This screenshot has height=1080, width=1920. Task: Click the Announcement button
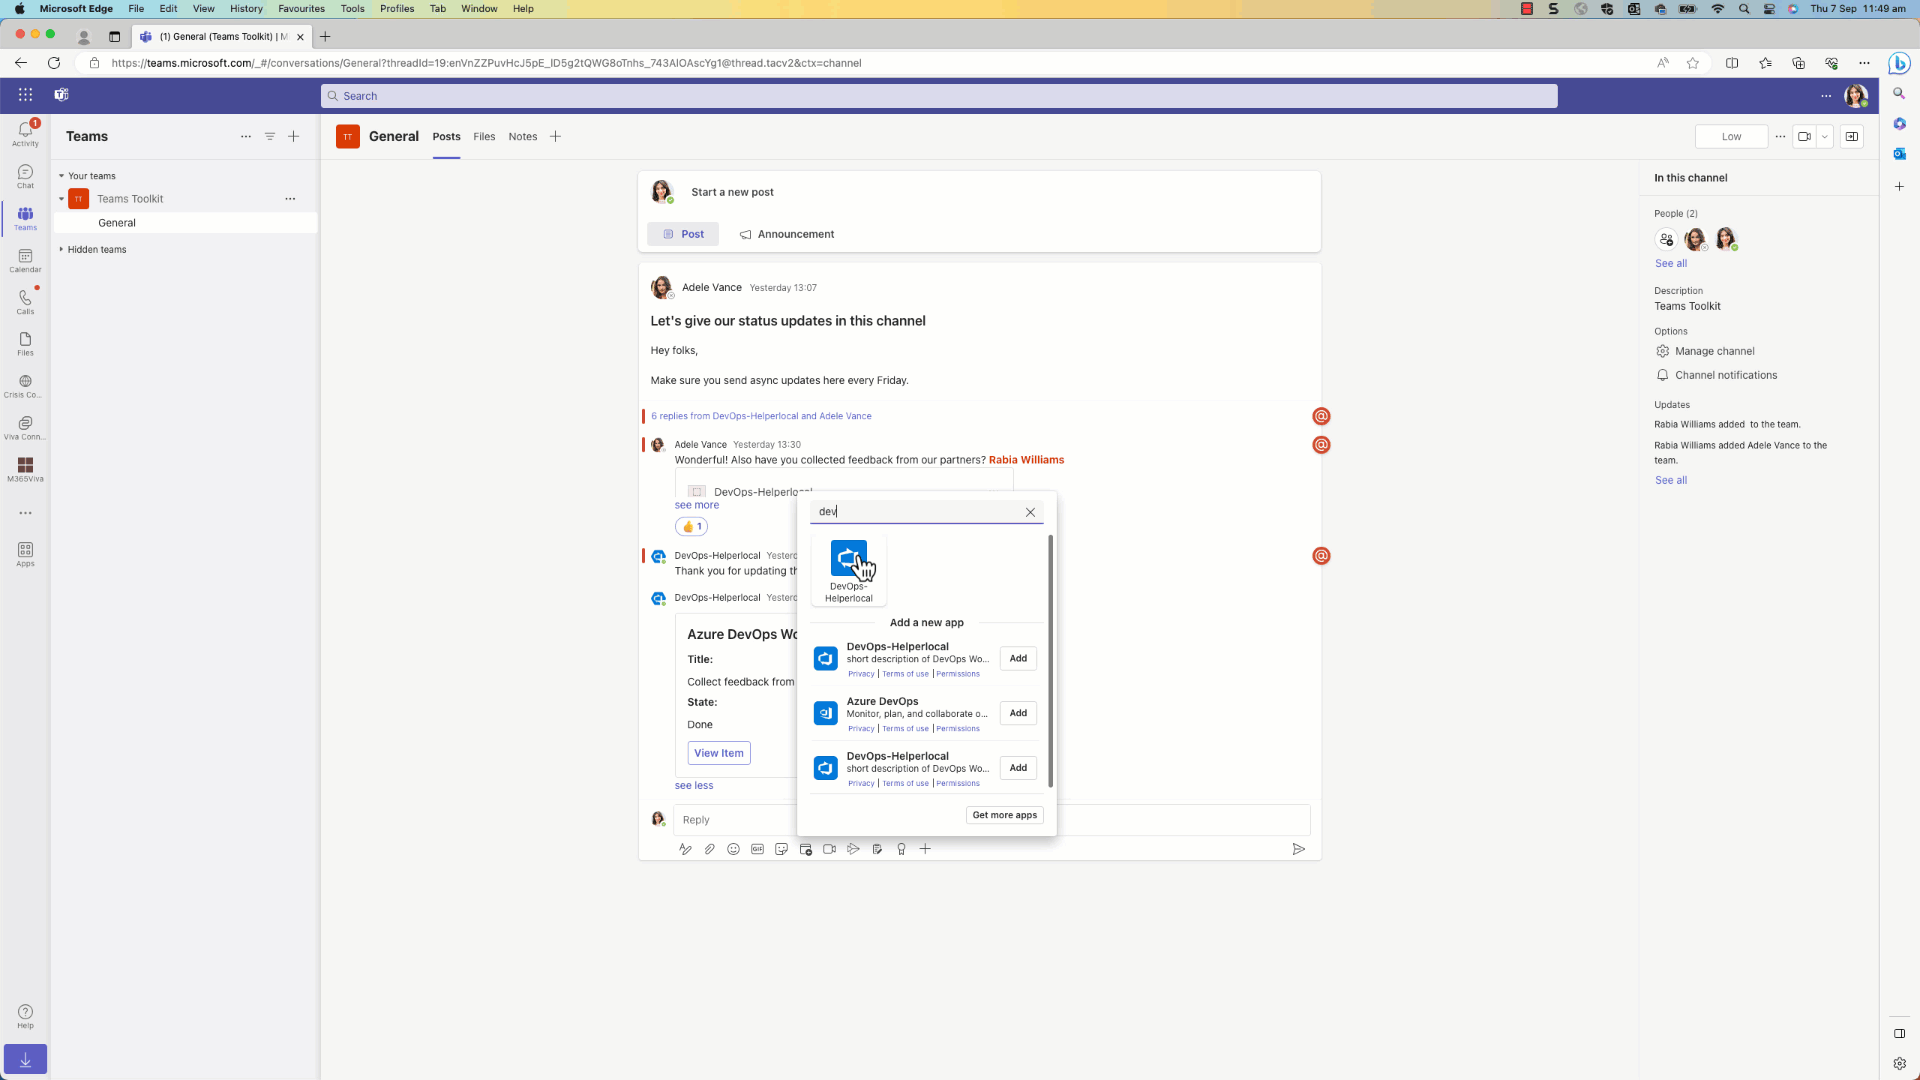point(786,234)
